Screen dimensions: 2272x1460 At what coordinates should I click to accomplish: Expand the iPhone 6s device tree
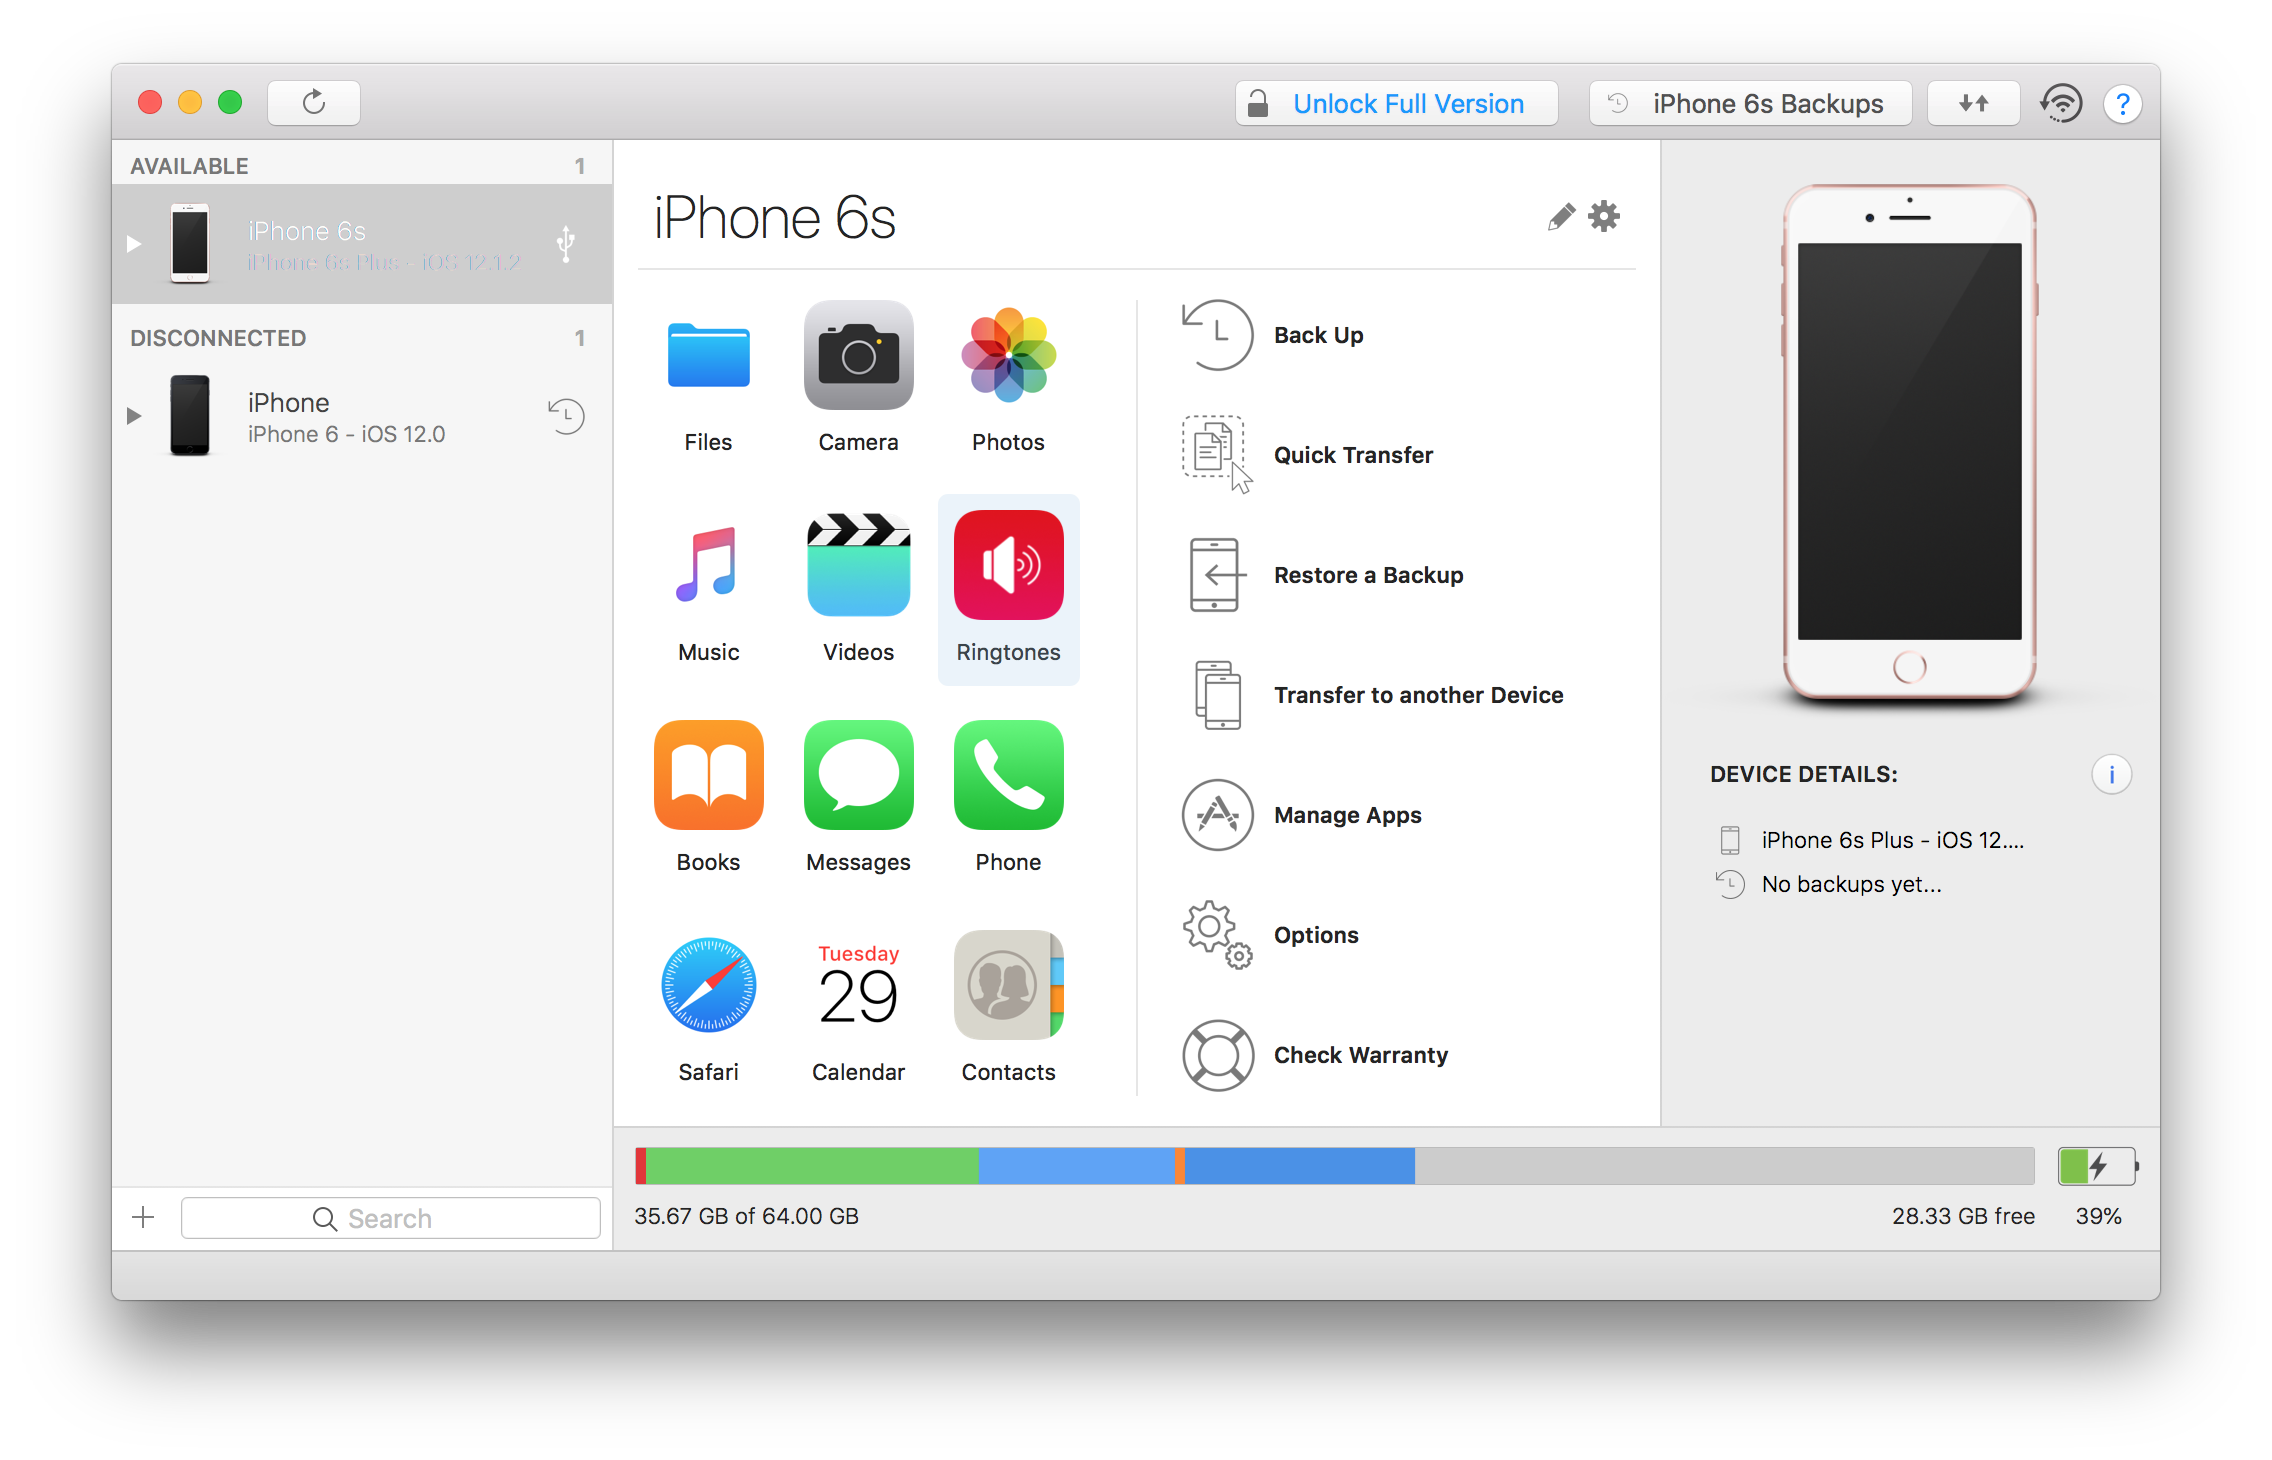click(134, 243)
